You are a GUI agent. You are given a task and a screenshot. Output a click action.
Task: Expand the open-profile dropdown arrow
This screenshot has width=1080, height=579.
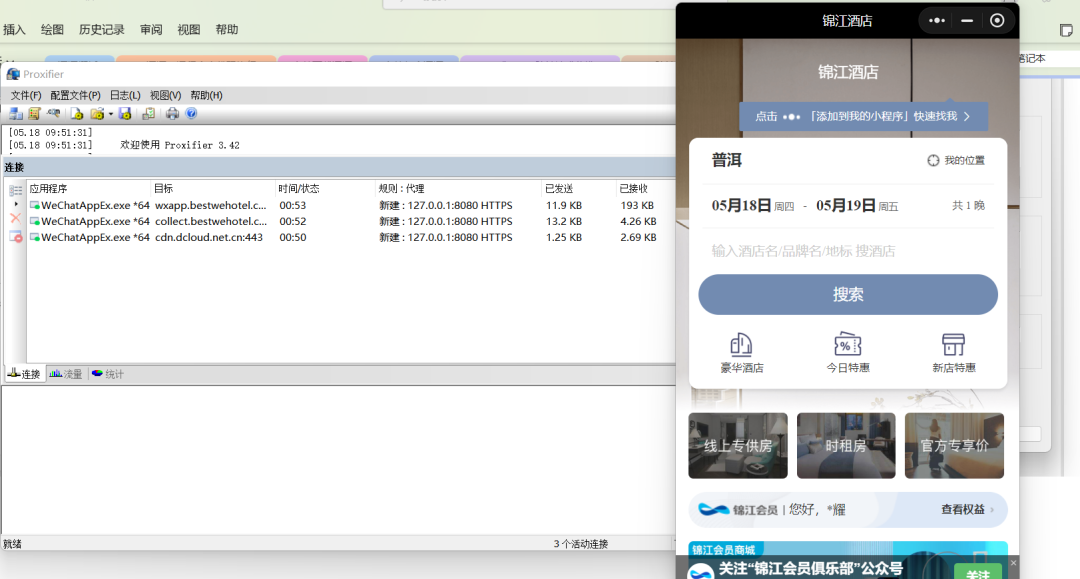click(110, 114)
